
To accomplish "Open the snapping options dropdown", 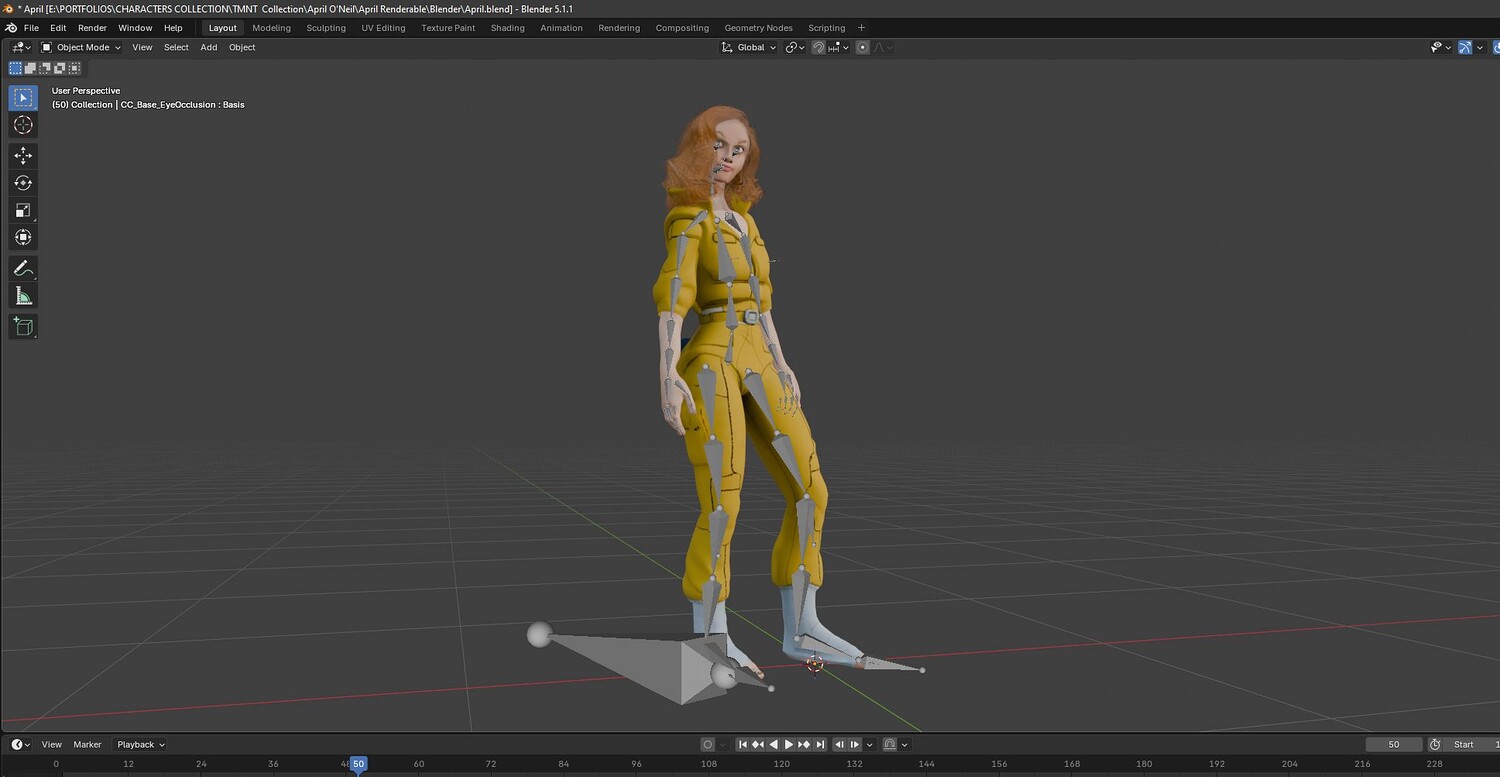I will click(x=838, y=47).
